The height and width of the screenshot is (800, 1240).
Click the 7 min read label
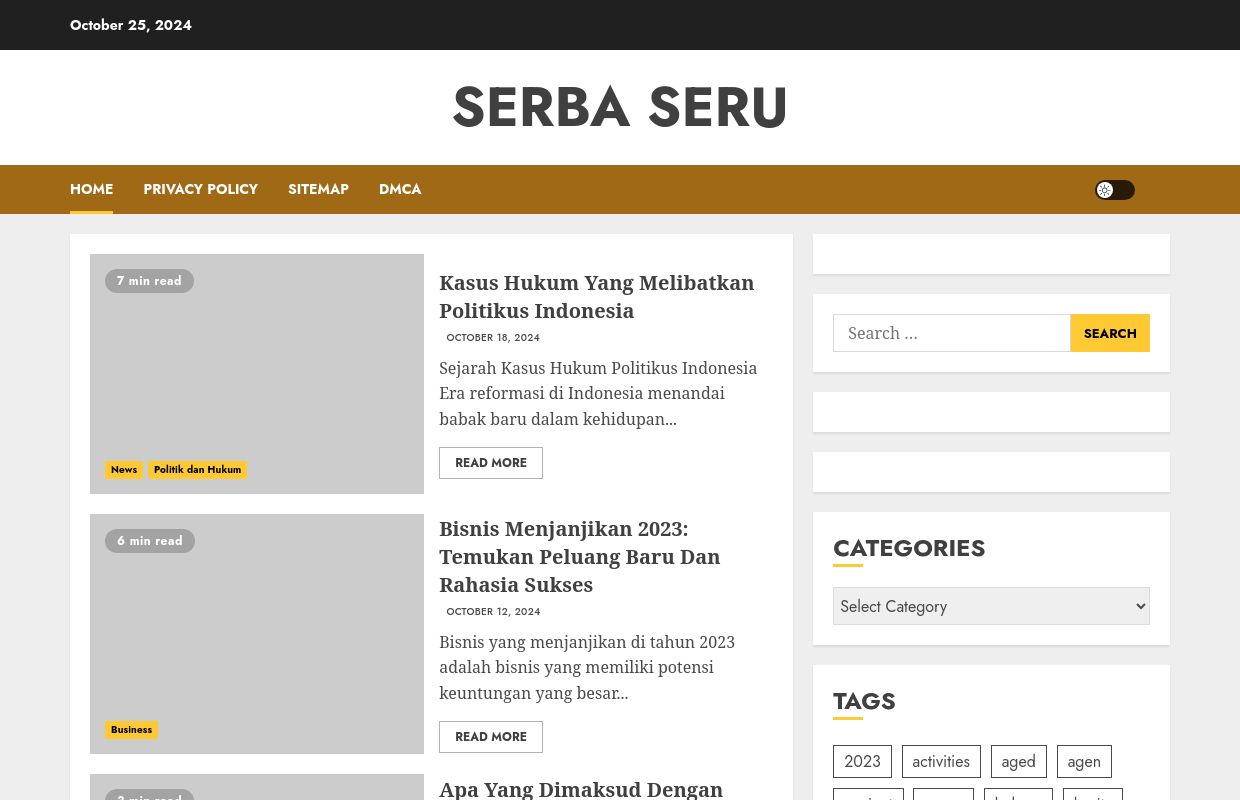(149, 281)
